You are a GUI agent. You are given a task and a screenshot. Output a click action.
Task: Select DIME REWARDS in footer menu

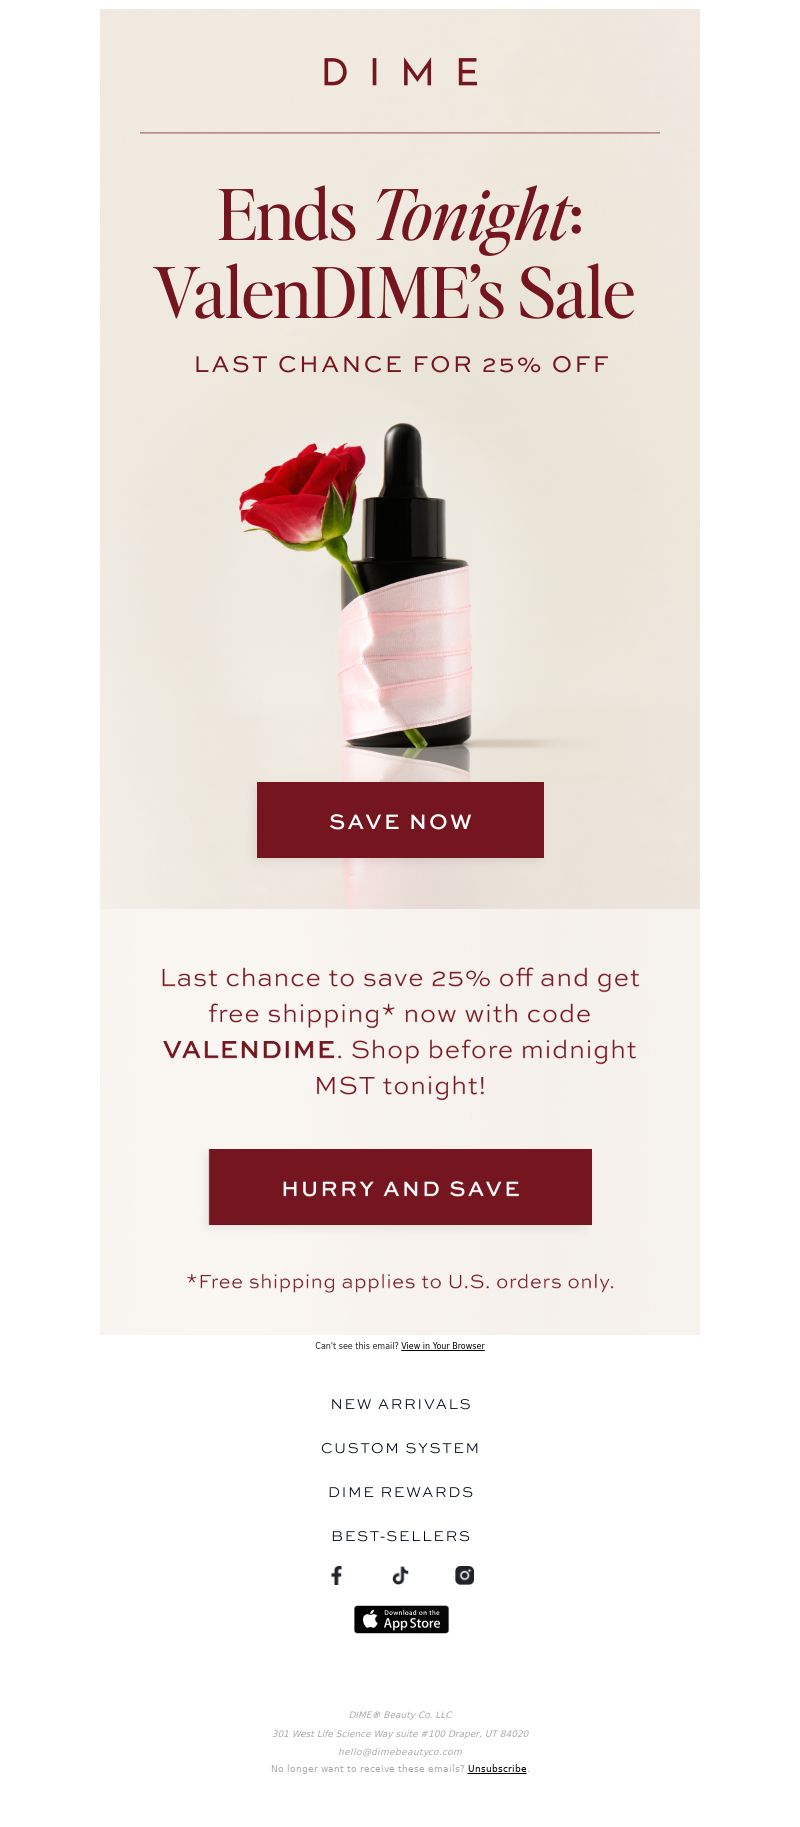tap(401, 1492)
